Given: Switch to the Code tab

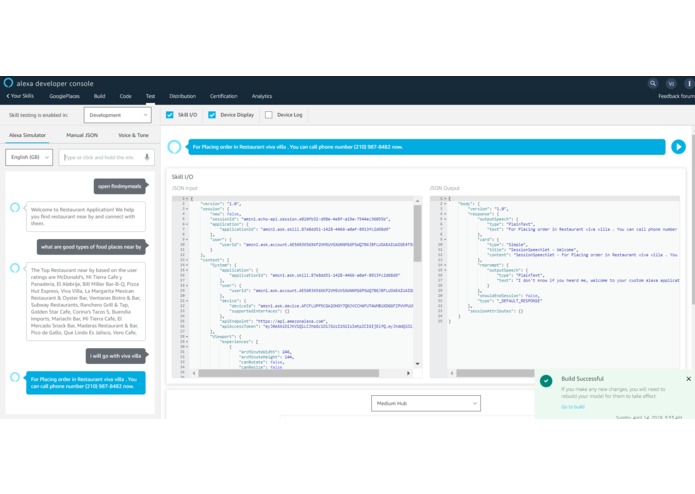Looking at the screenshot, I should (x=125, y=96).
